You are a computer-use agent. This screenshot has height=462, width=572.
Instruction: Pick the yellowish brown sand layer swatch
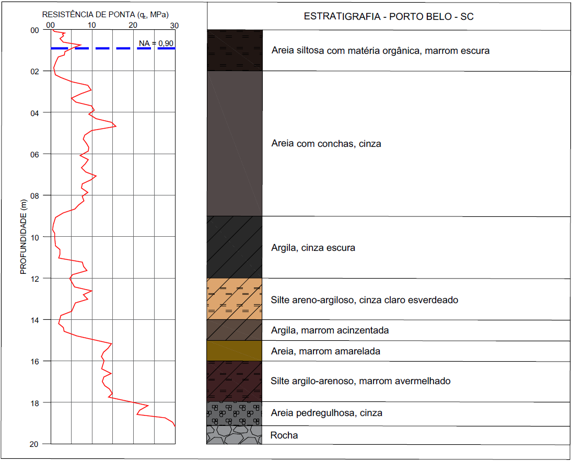coord(235,351)
